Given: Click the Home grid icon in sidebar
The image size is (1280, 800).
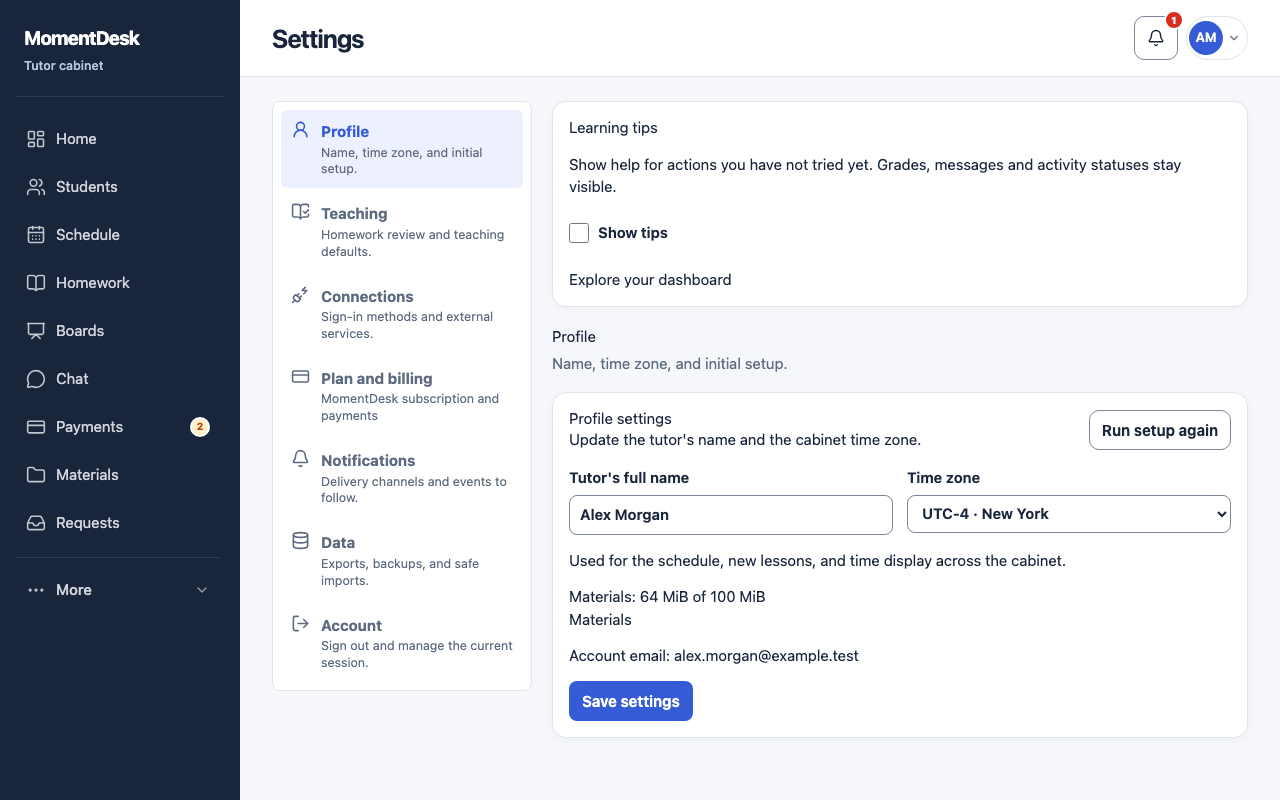Looking at the screenshot, I should click(36, 139).
